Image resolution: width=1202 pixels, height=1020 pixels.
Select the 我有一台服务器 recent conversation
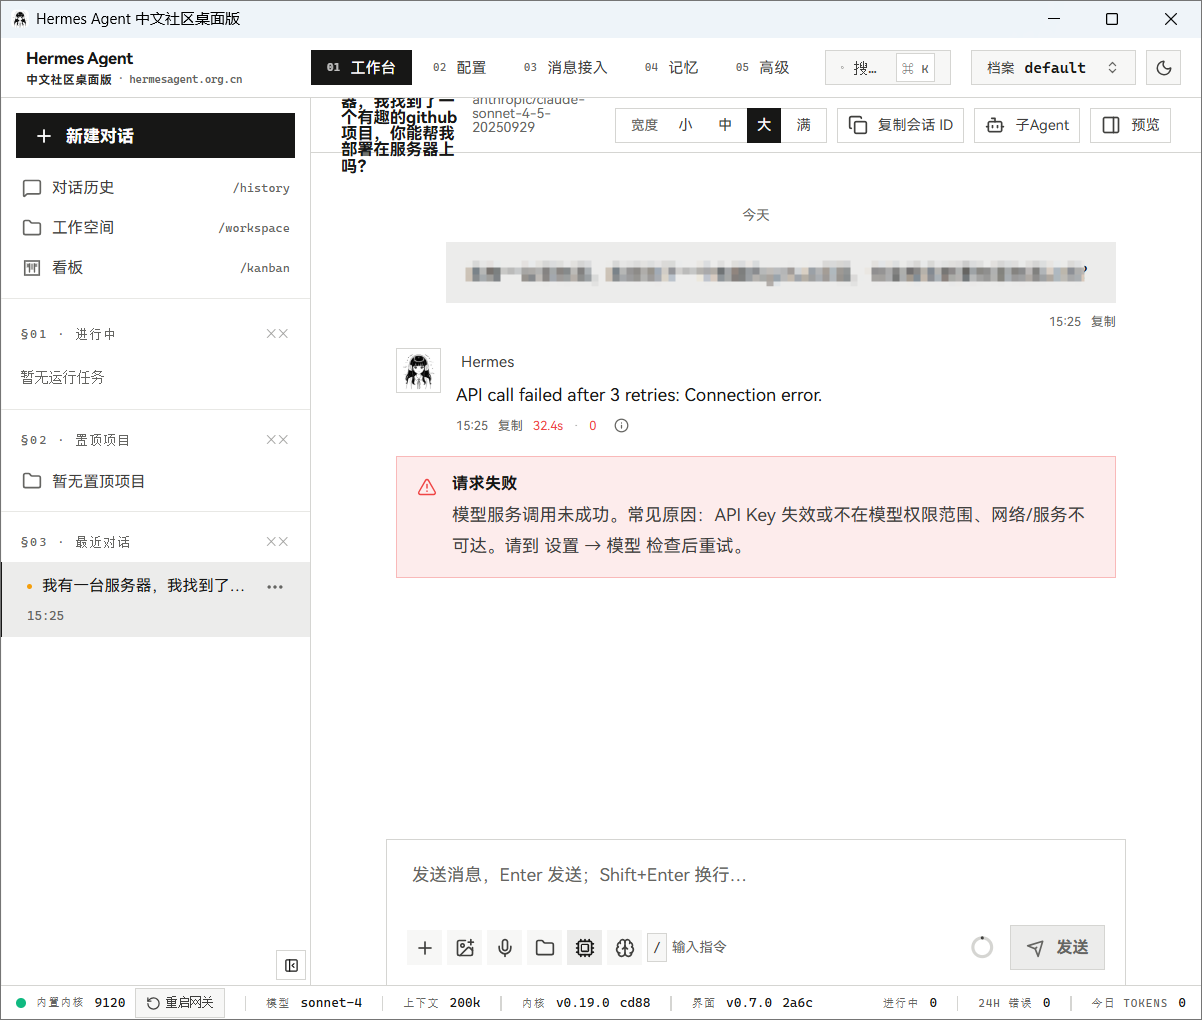[x=155, y=599]
